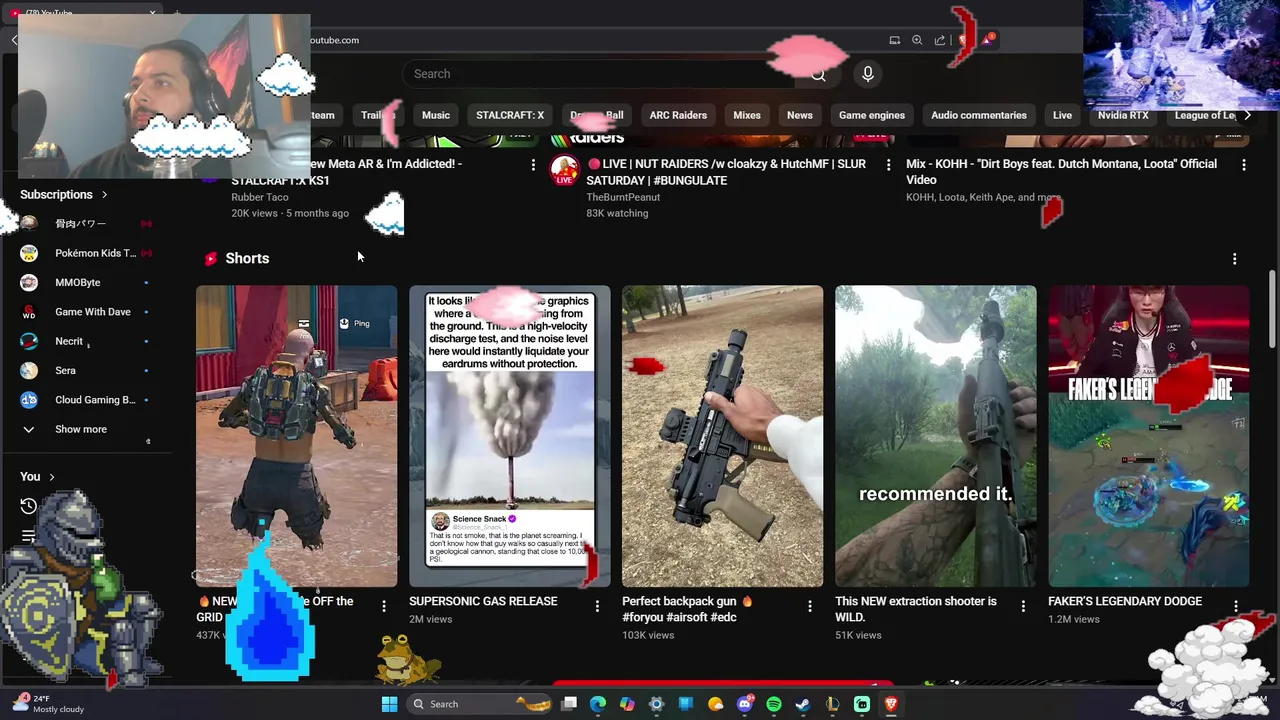The width and height of the screenshot is (1280, 720).
Task: Open TheBurntPeanut channel name link
Action: point(623,197)
